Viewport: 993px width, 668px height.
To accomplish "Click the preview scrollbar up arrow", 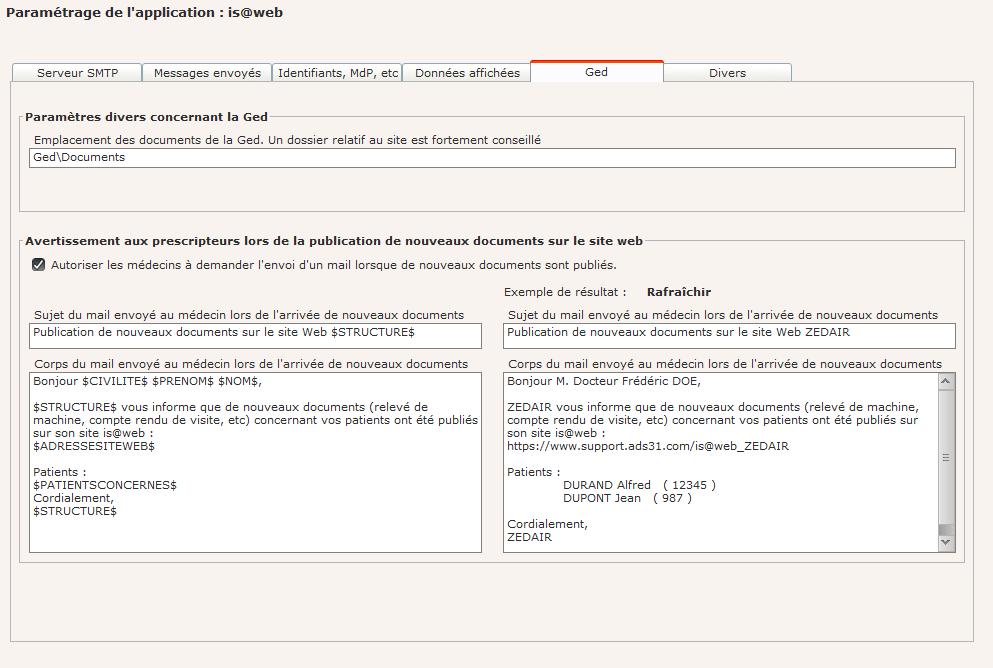I will [946, 381].
